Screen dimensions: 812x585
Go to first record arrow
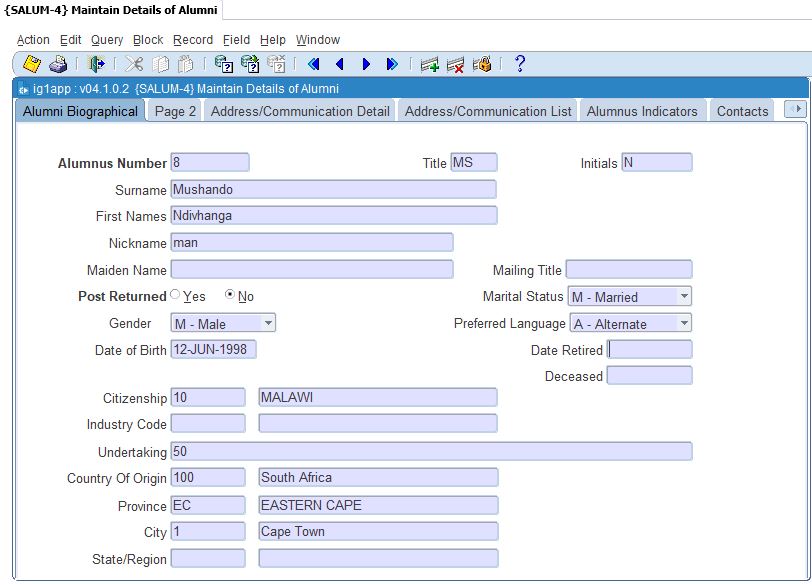tap(313, 64)
